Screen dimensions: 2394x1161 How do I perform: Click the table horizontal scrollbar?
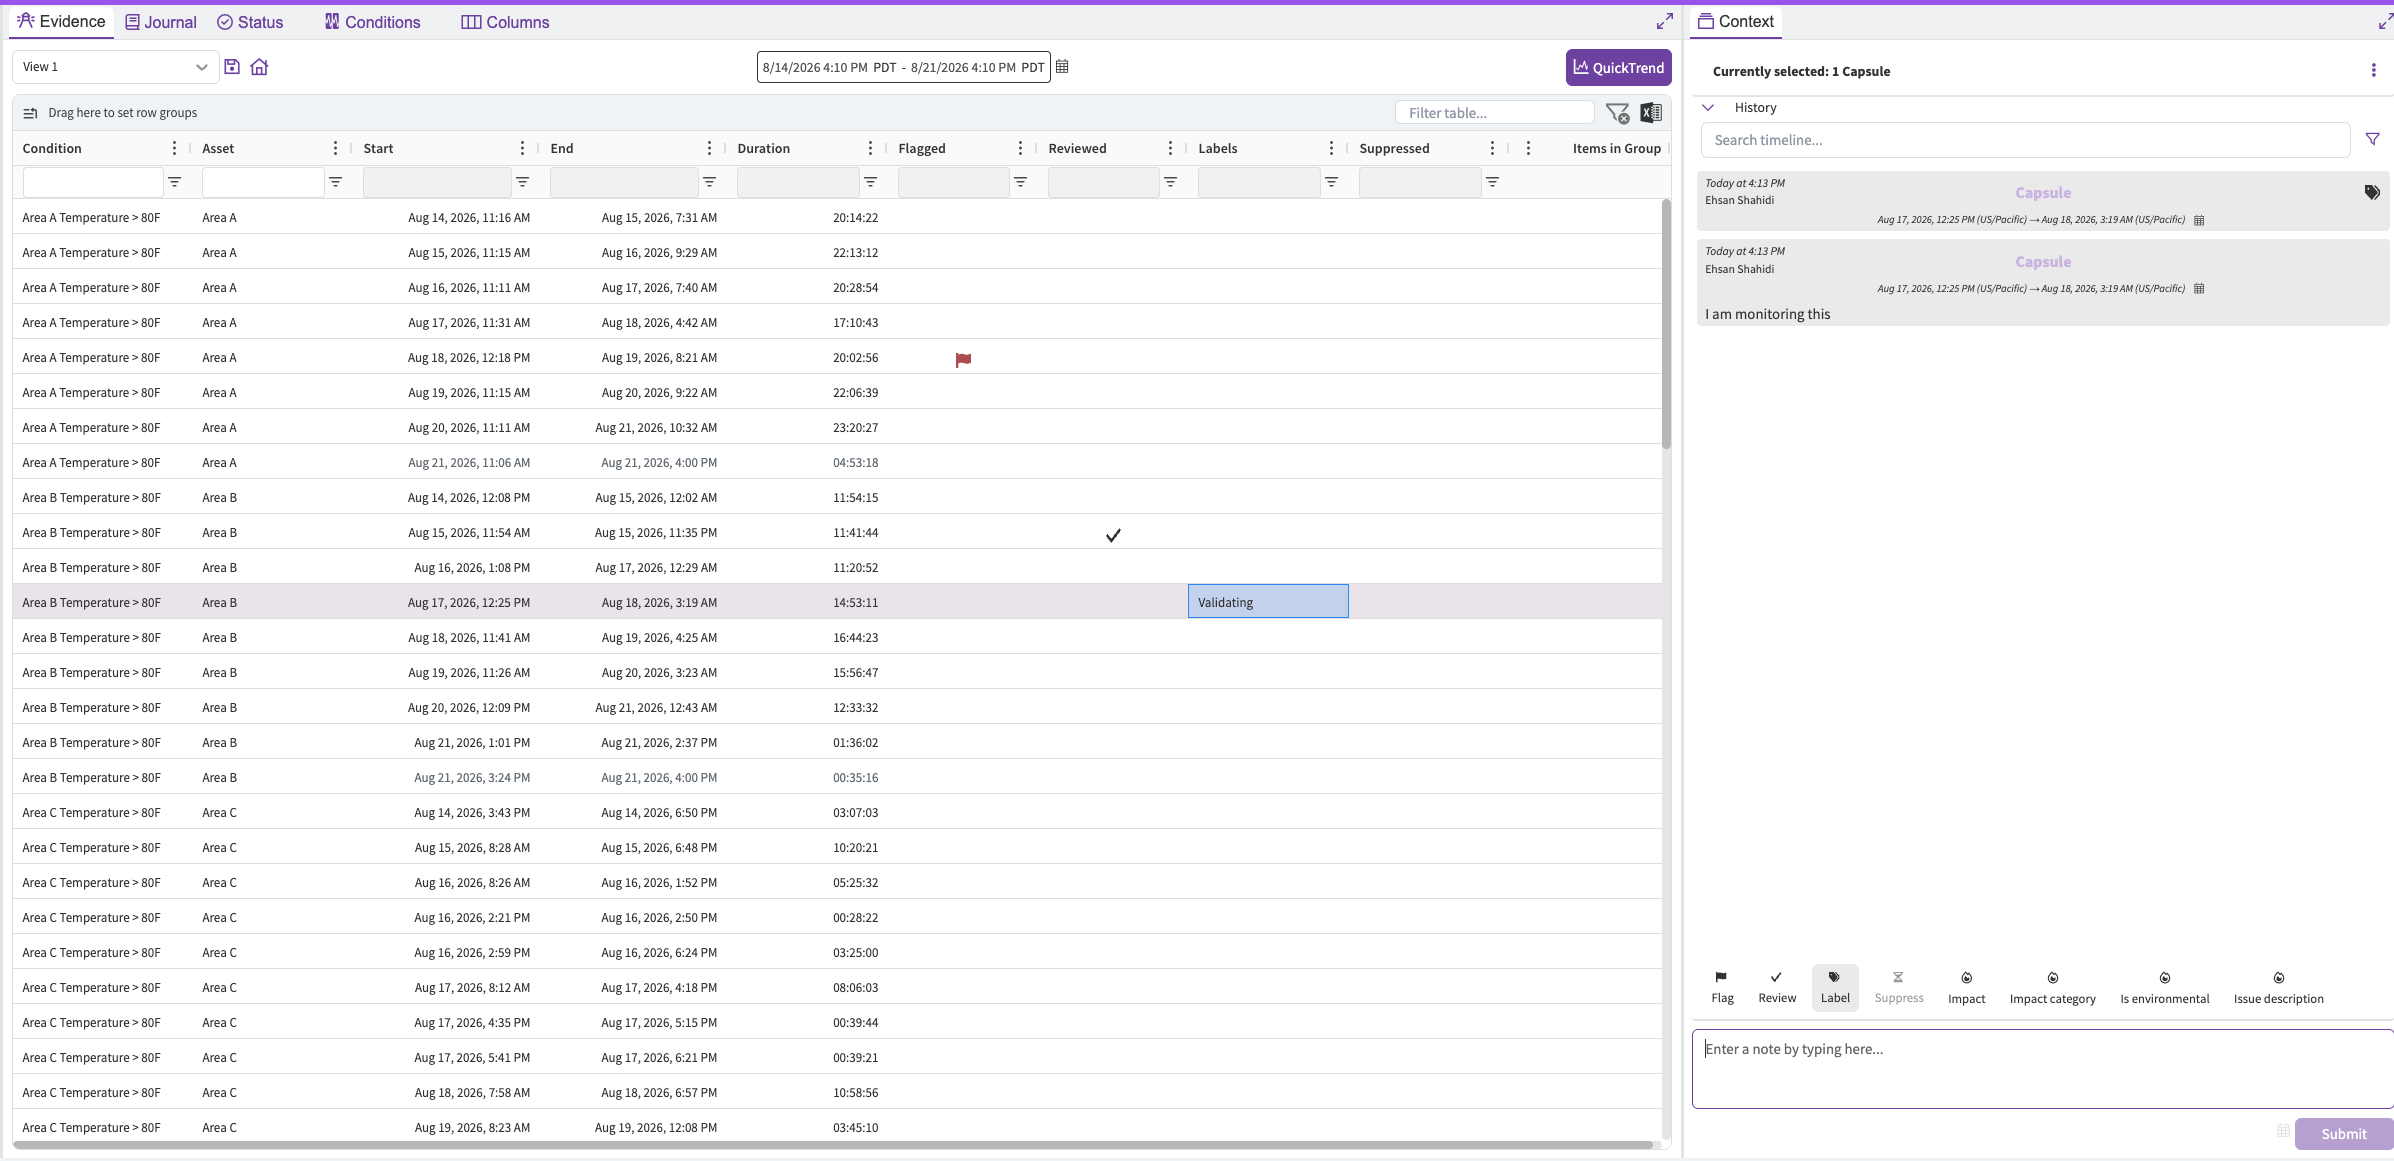(x=832, y=1145)
